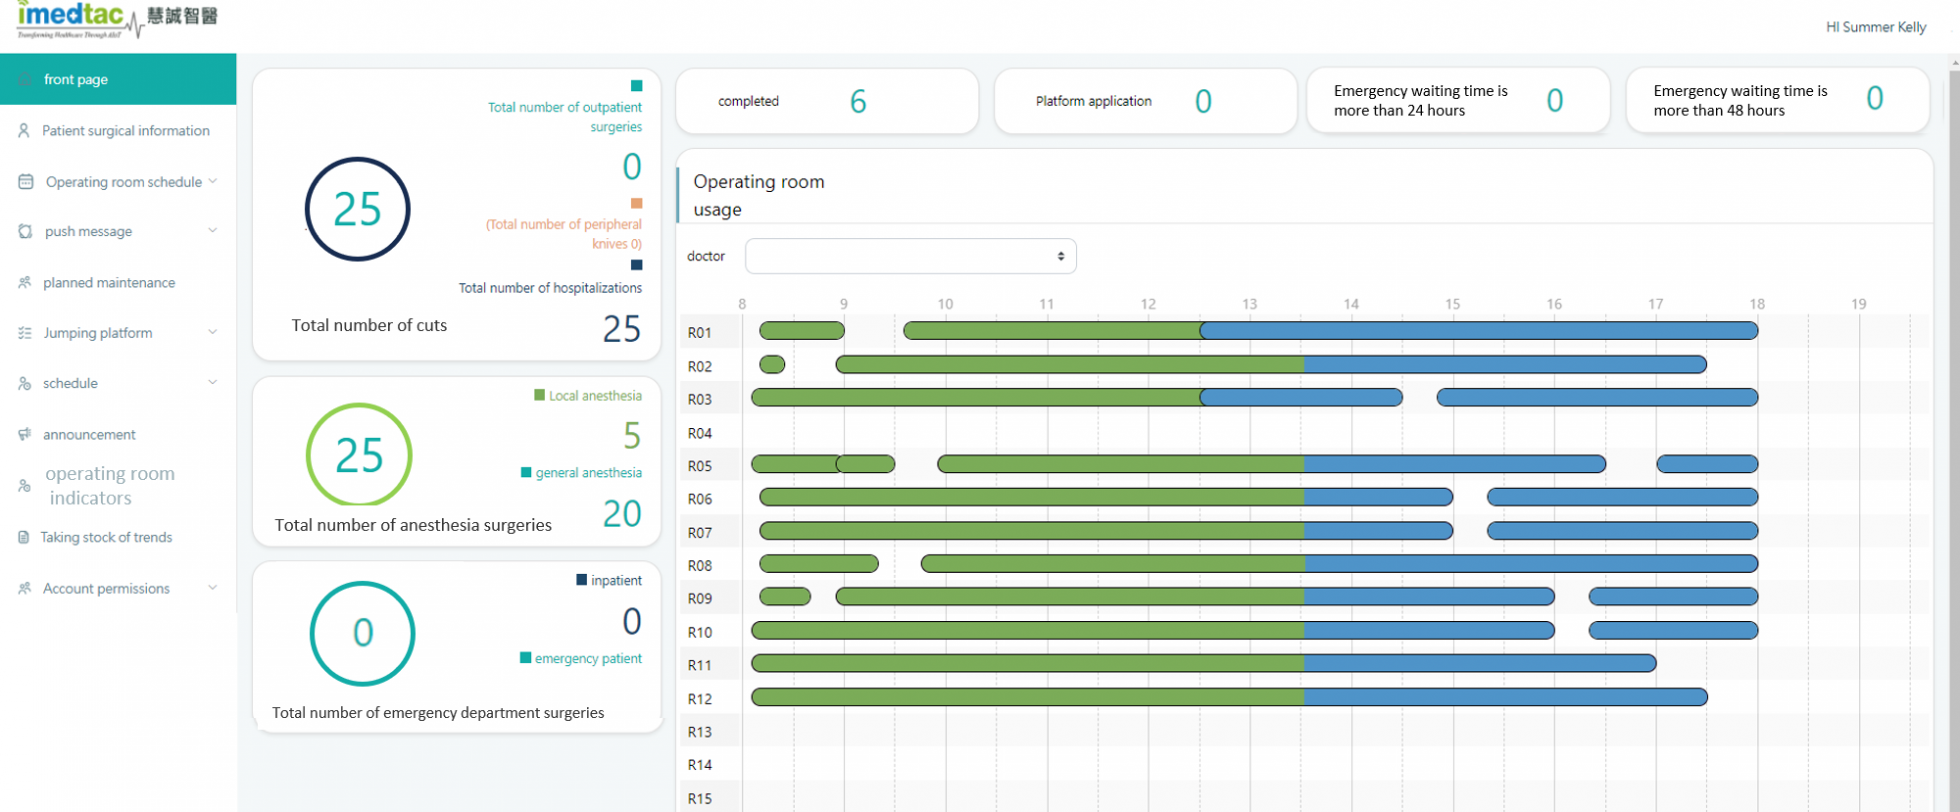The width and height of the screenshot is (1960, 812).
Task: Click the Operating room schedule calendar icon
Action: tap(26, 182)
